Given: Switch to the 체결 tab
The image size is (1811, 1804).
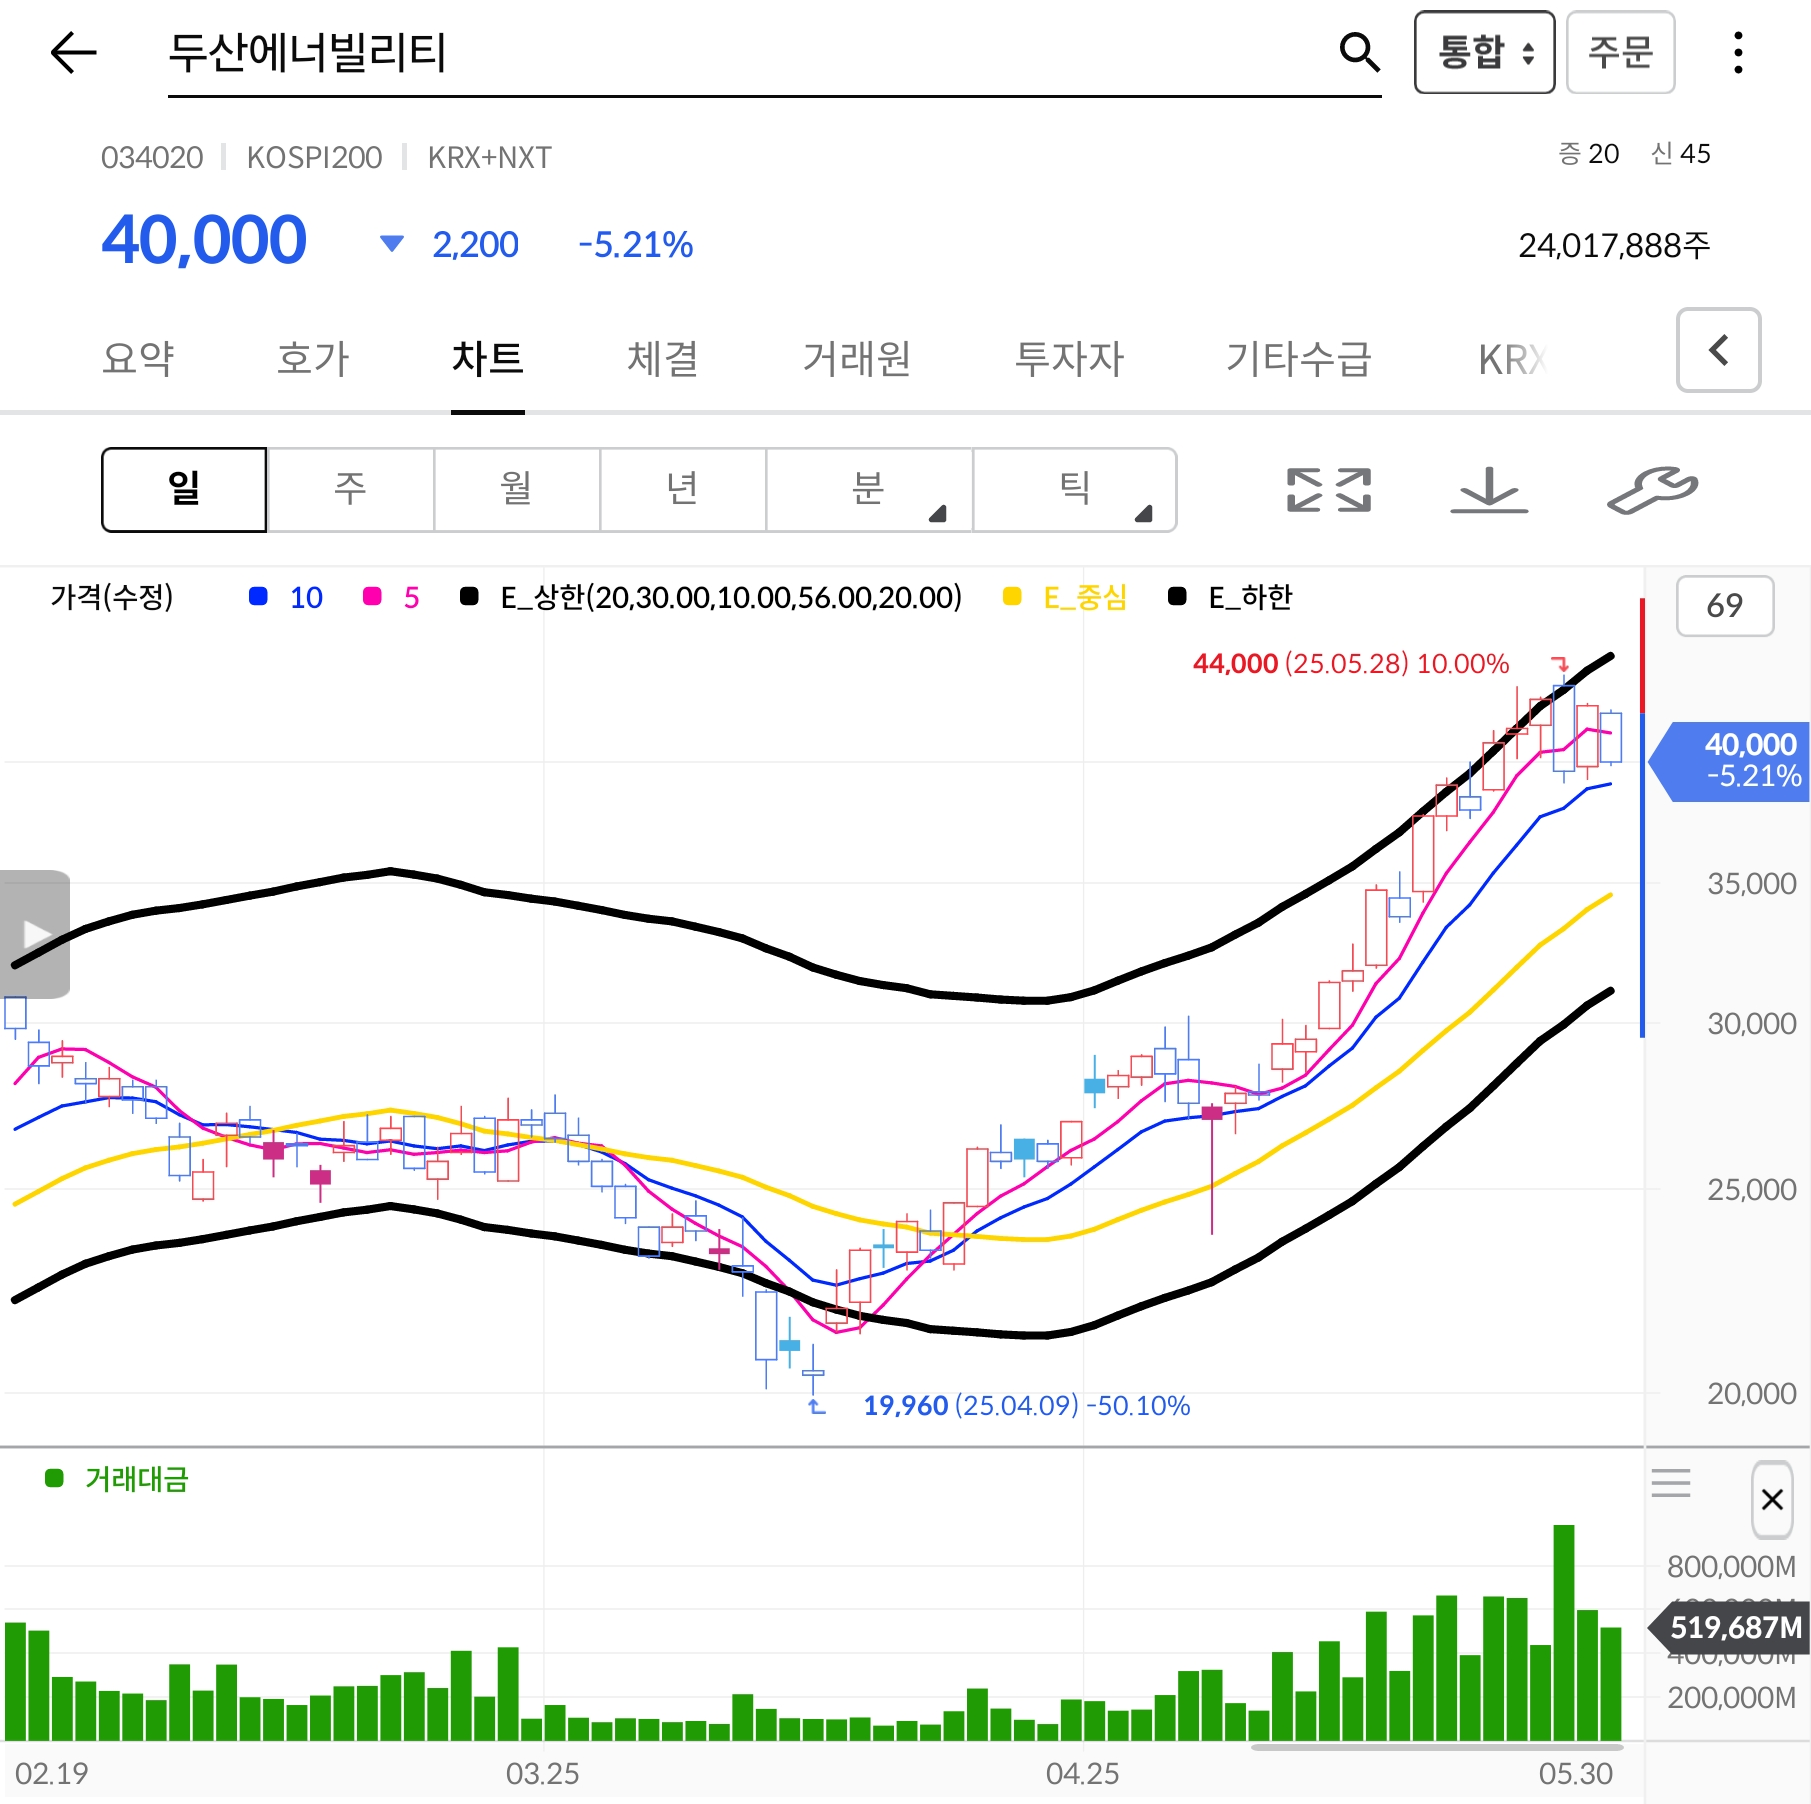Looking at the screenshot, I should point(662,359).
